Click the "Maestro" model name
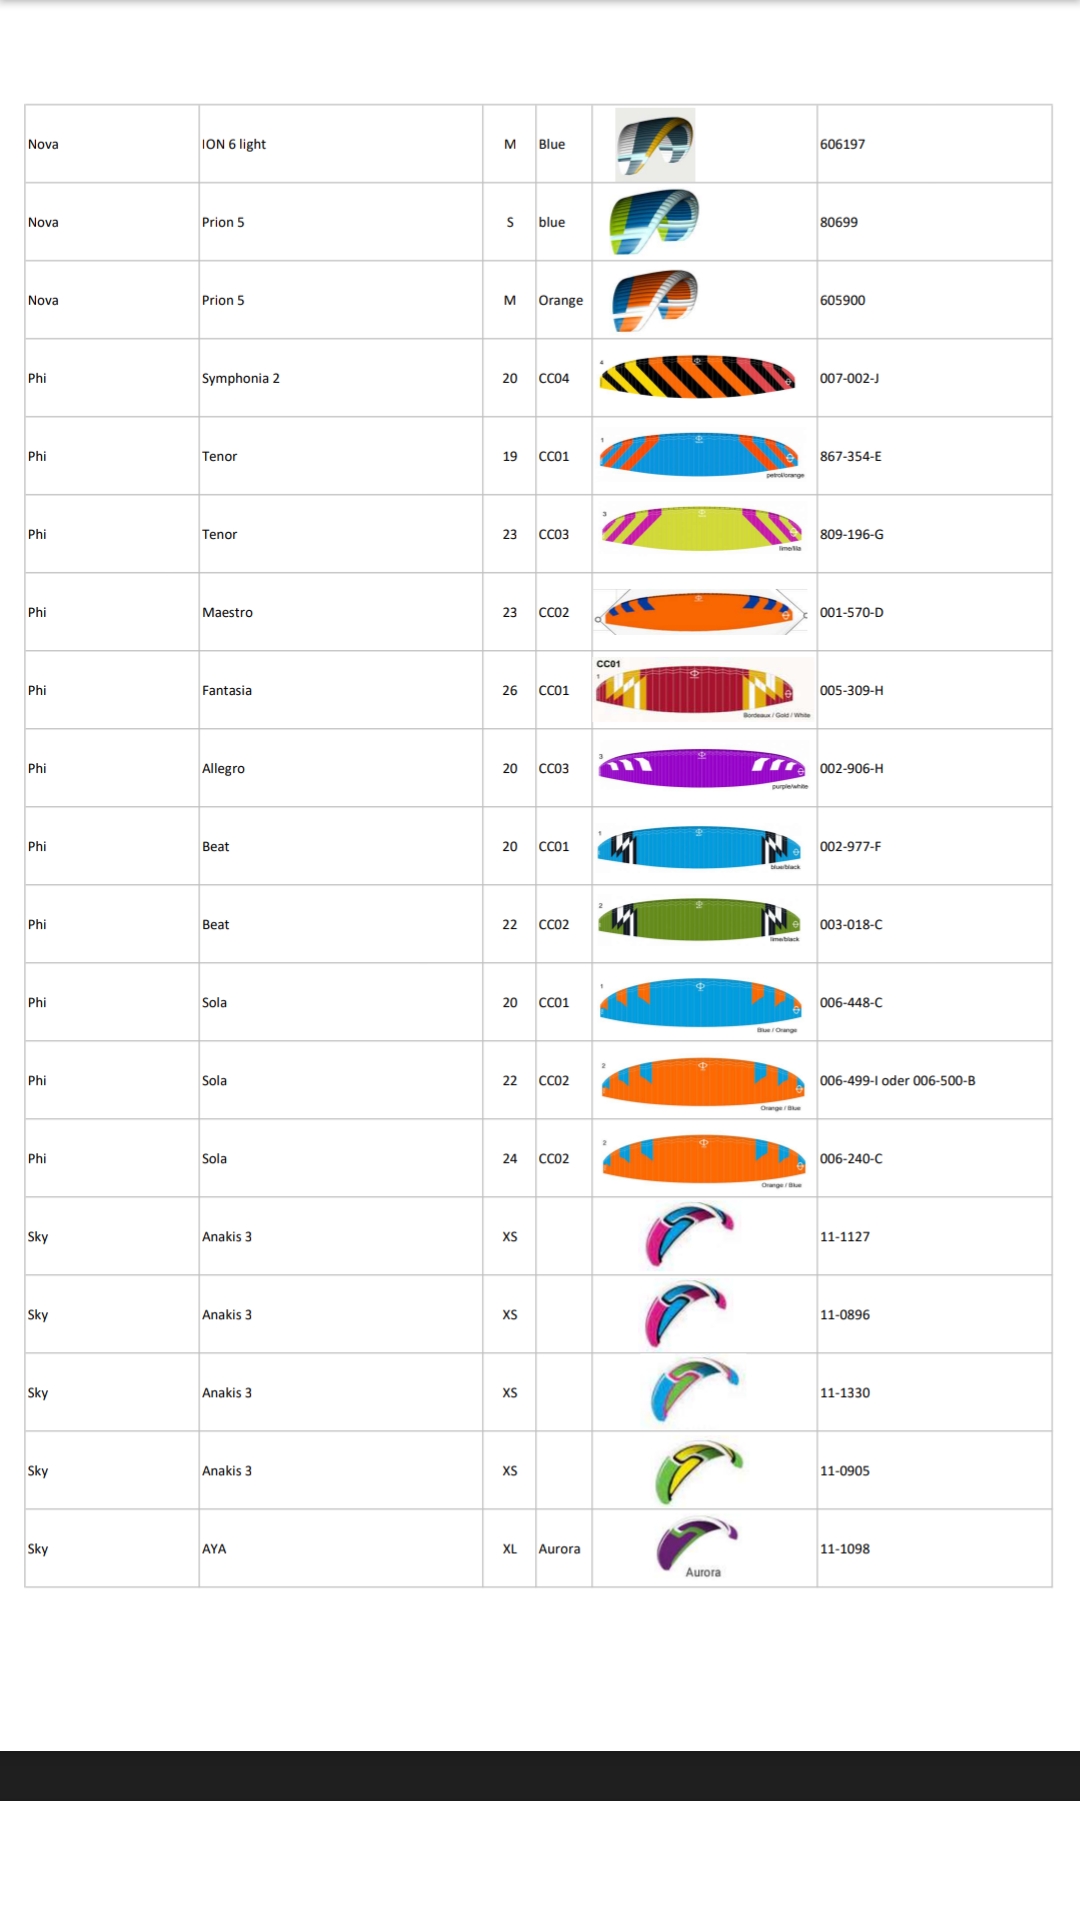Viewport: 1080px width, 1920px height. tap(227, 612)
